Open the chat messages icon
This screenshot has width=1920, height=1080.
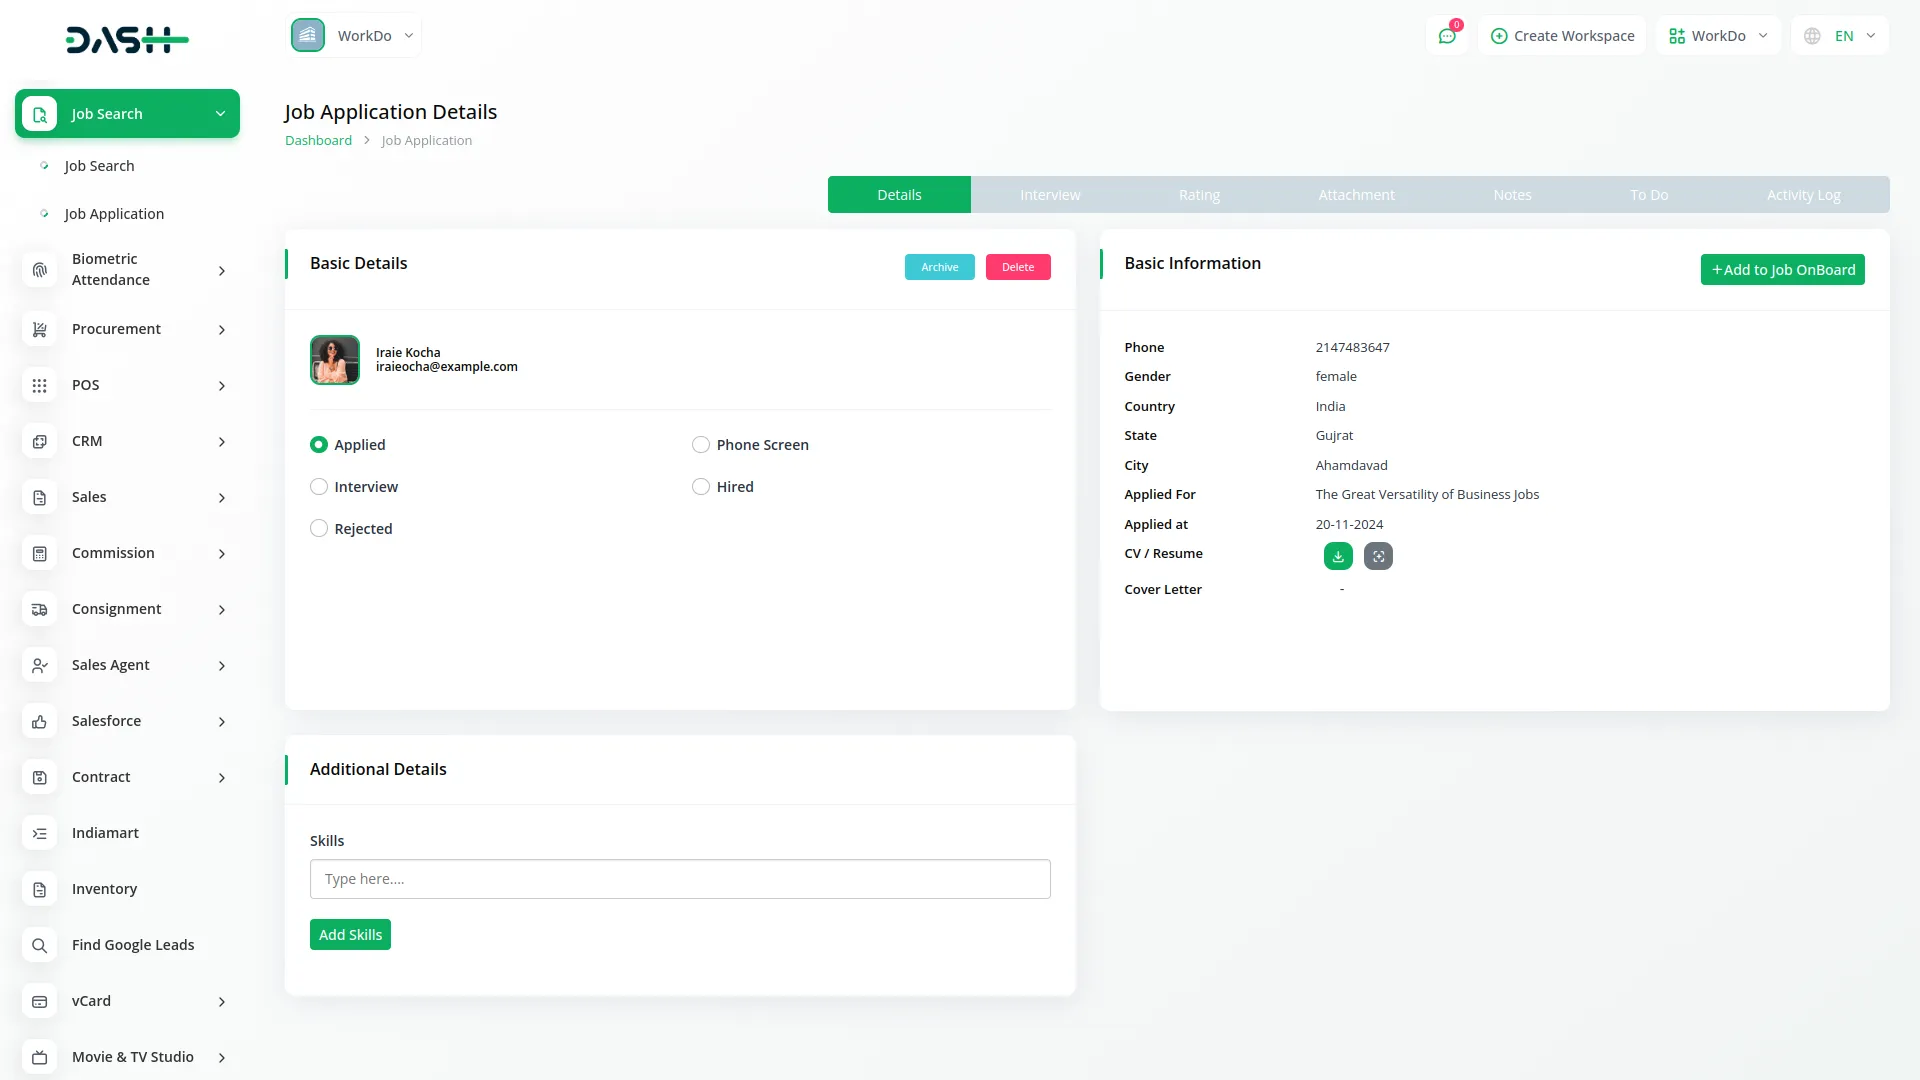(x=1447, y=36)
